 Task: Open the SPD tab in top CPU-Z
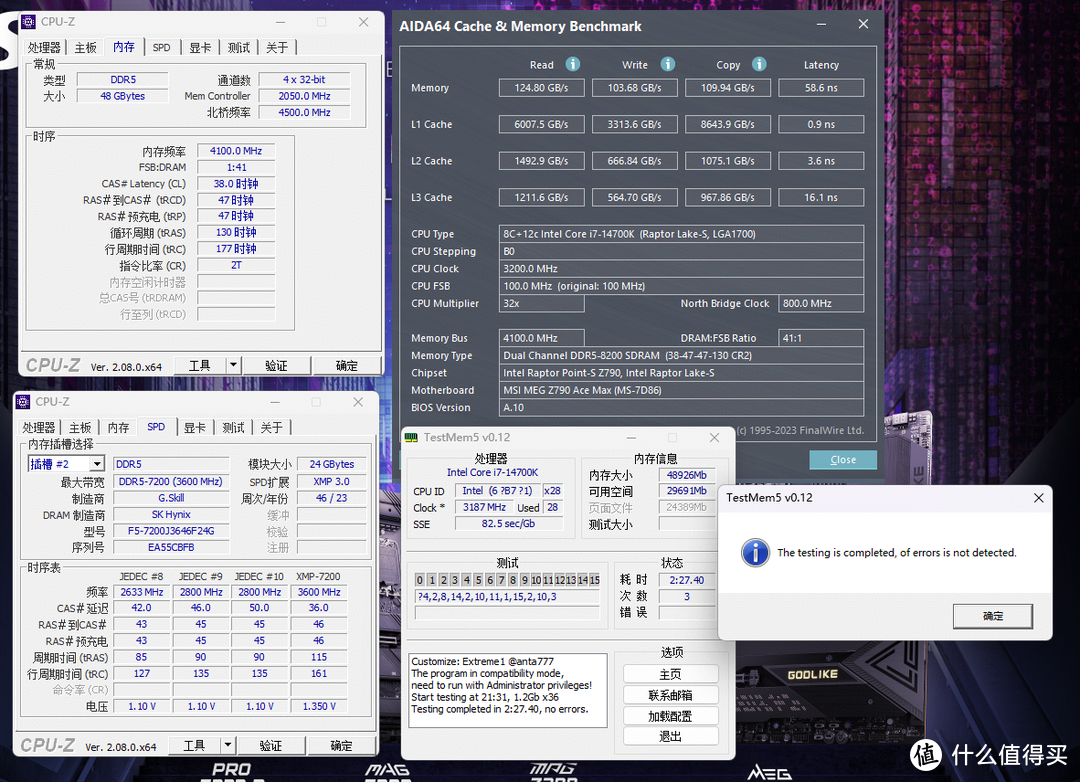pos(161,48)
